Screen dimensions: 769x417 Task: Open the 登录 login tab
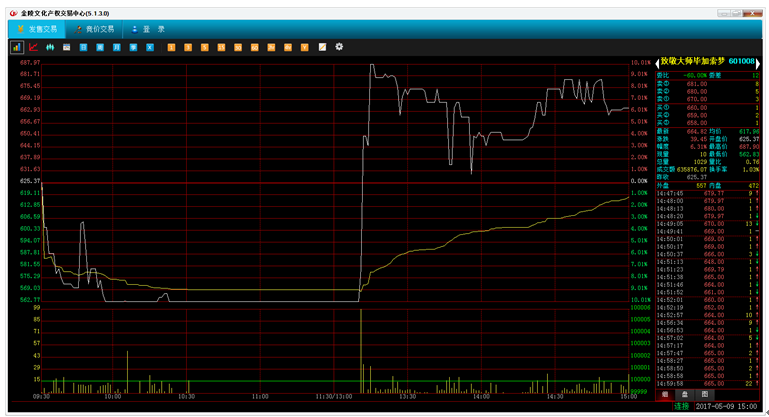click(148, 29)
